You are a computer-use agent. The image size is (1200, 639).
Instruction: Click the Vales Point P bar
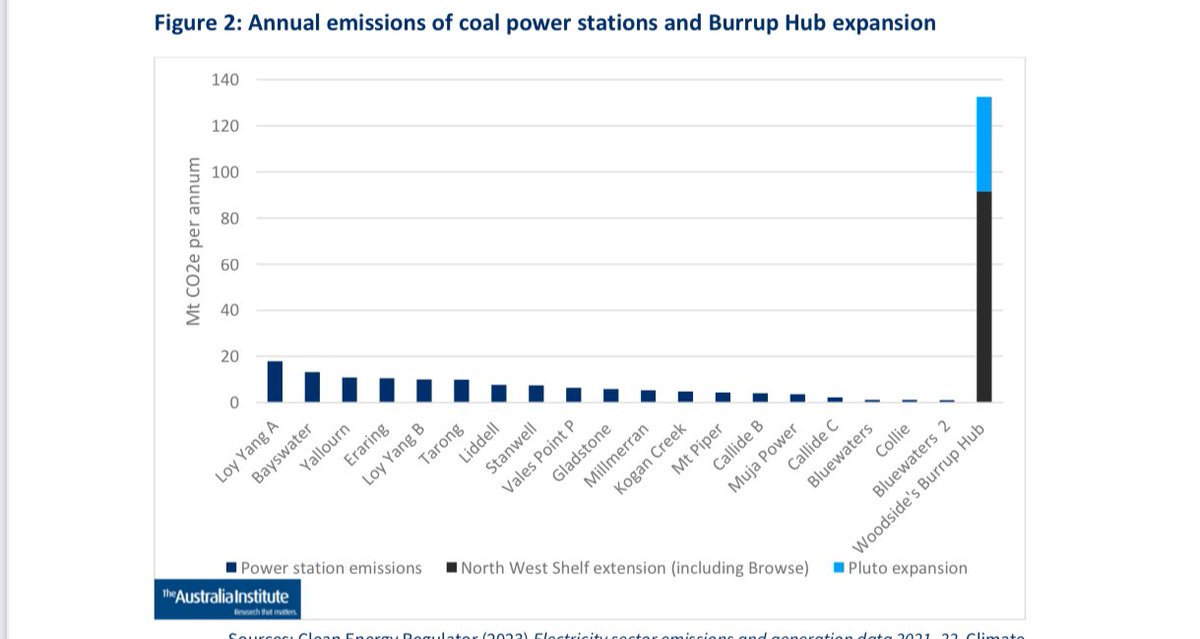coord(574,395)
